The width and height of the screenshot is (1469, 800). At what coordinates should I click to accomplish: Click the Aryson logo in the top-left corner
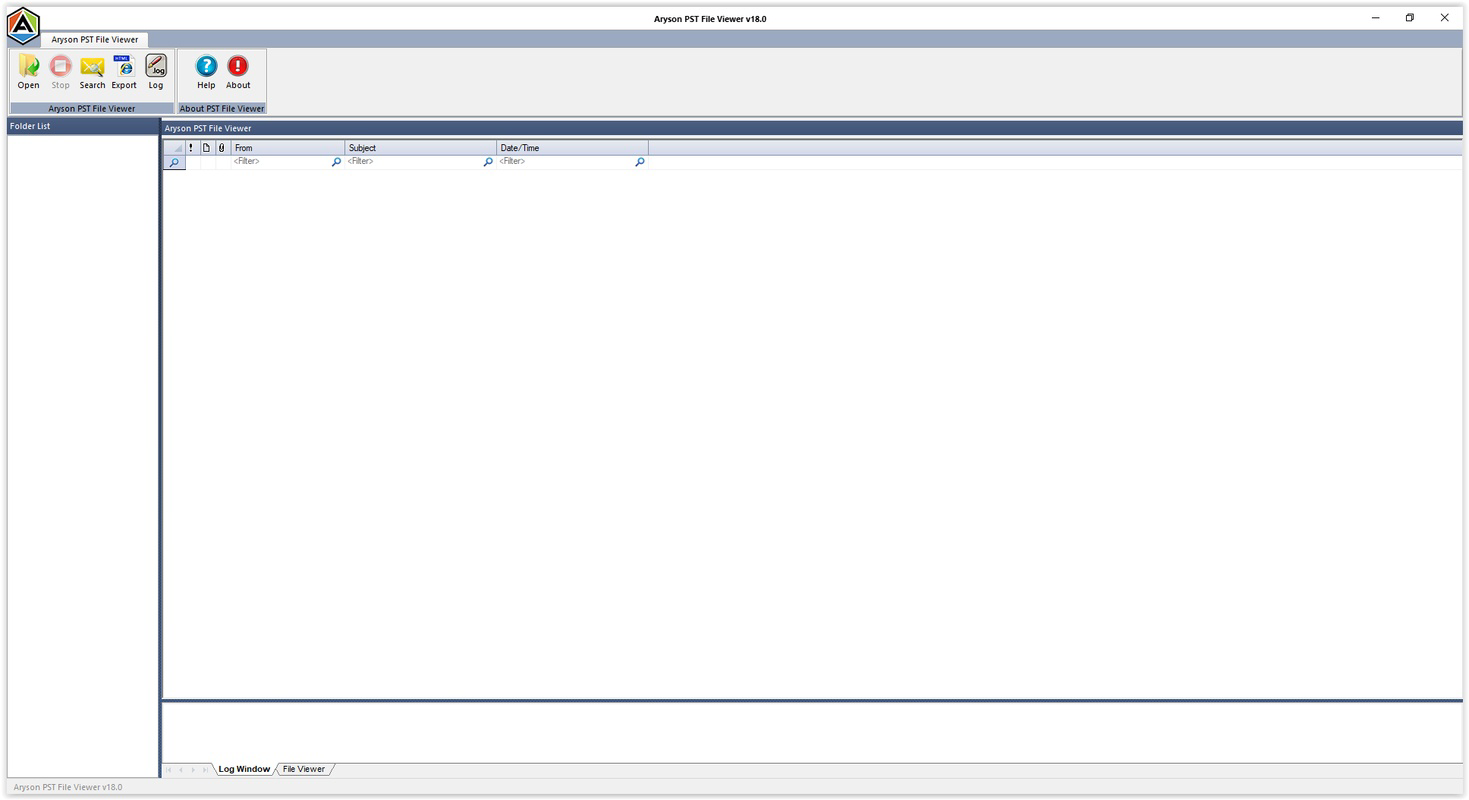[x=22, y=25]
